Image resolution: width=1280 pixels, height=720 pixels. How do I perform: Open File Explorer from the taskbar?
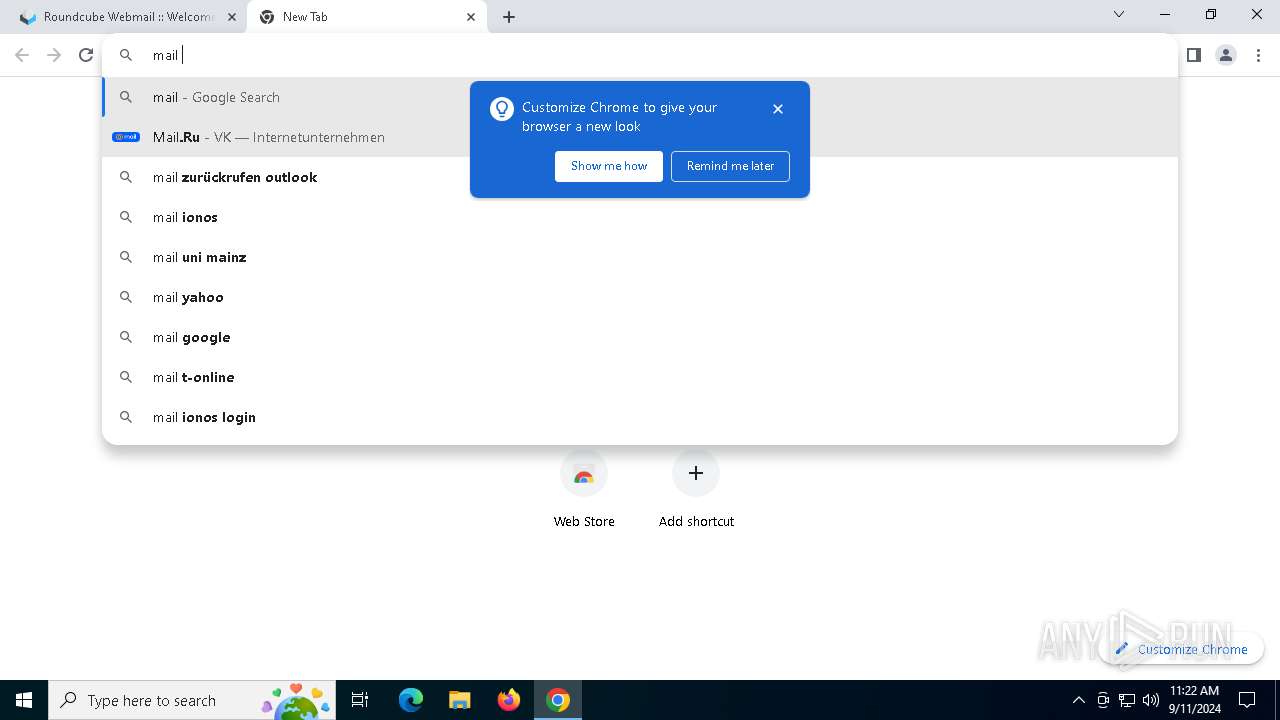click(x=460, y=700)
